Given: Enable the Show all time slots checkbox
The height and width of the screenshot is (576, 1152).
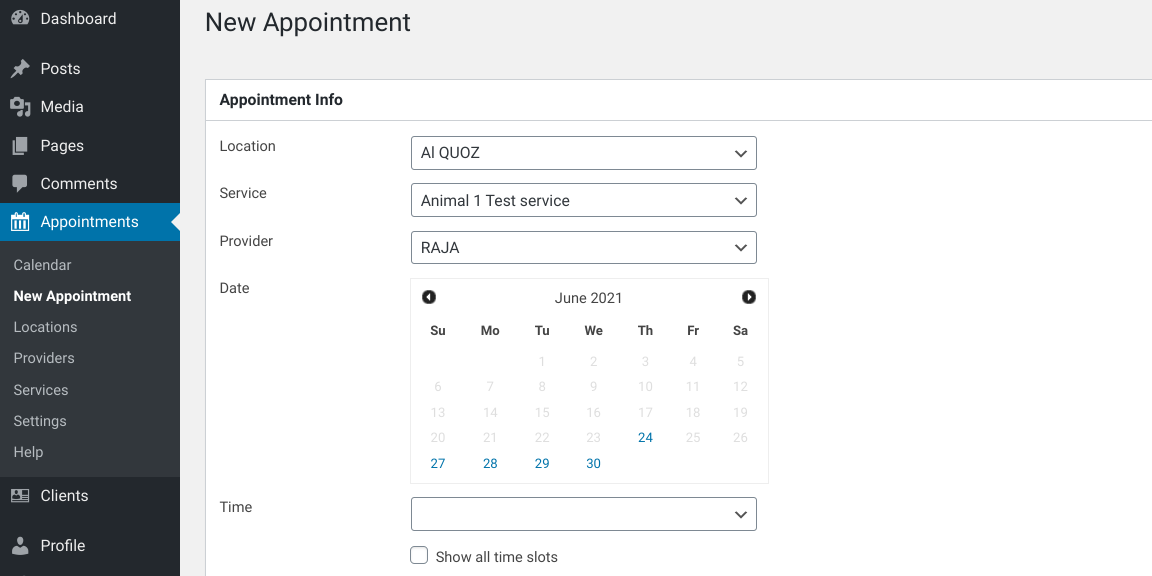Looking at the screenshot, I should tap(418, 554).
